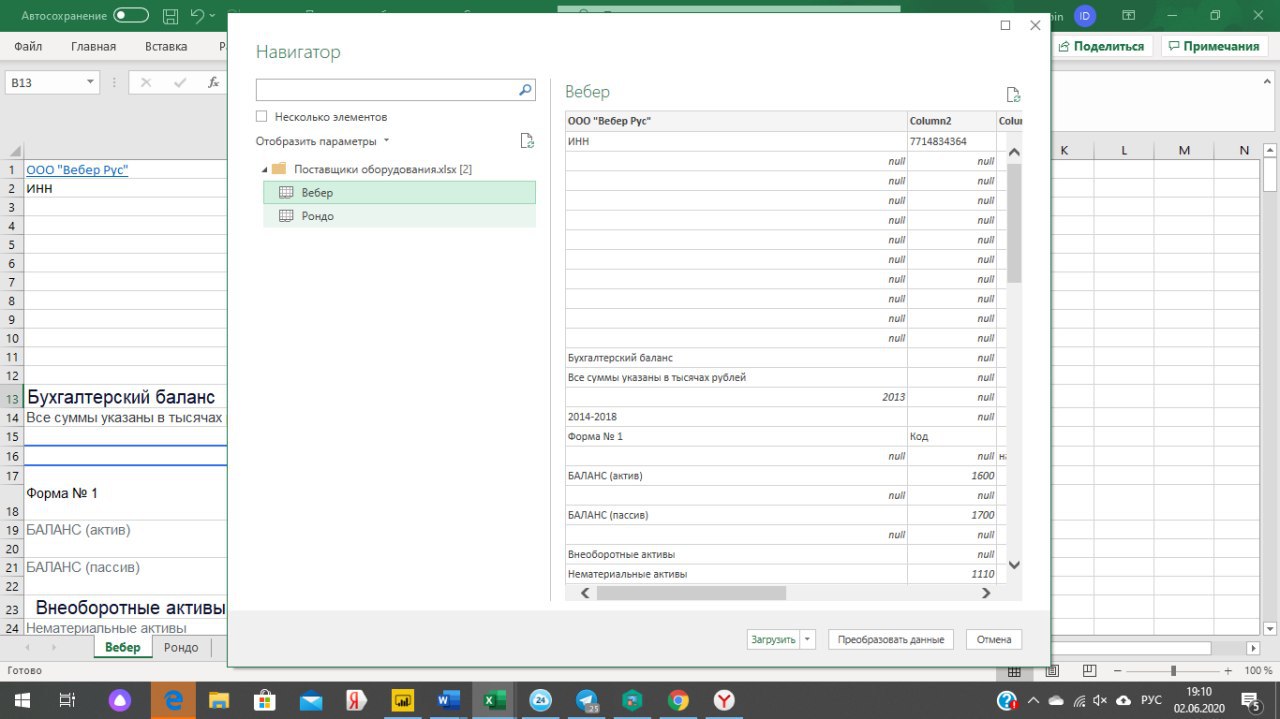Click the 1600 code cell in preview
The image size is (1280, 719).
(x=952, y=476)
